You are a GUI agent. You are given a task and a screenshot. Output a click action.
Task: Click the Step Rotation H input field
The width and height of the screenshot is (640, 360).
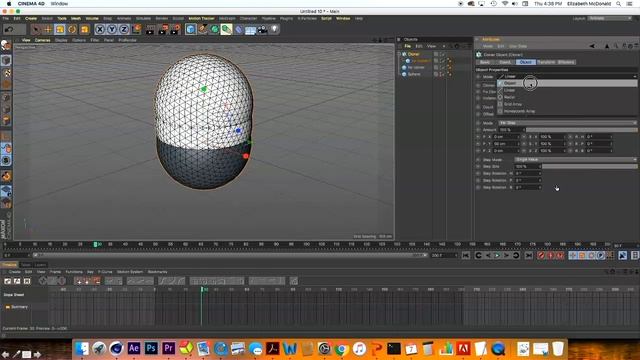click(527, 173)
